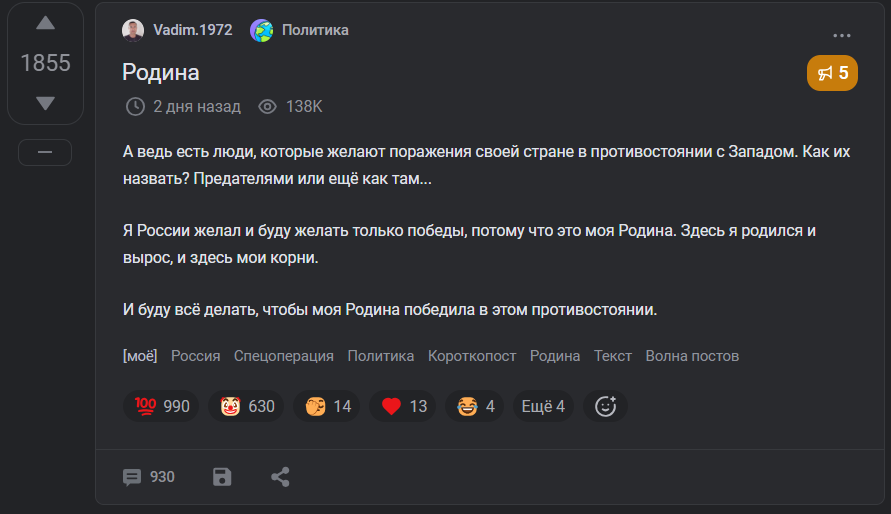Filter by the Спецоперация tag
891x514 pixels.
[x=284, y=356]
